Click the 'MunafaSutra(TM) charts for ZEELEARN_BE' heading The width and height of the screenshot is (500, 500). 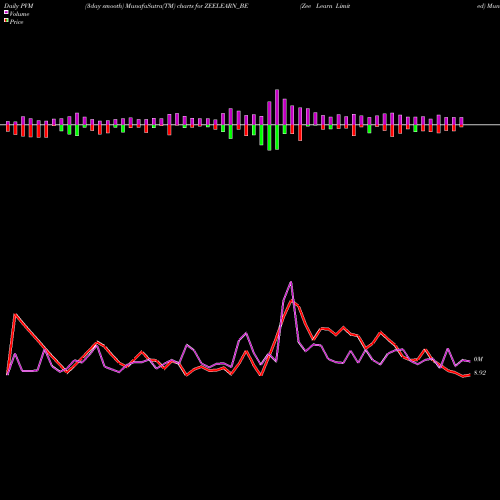(187, 6)
